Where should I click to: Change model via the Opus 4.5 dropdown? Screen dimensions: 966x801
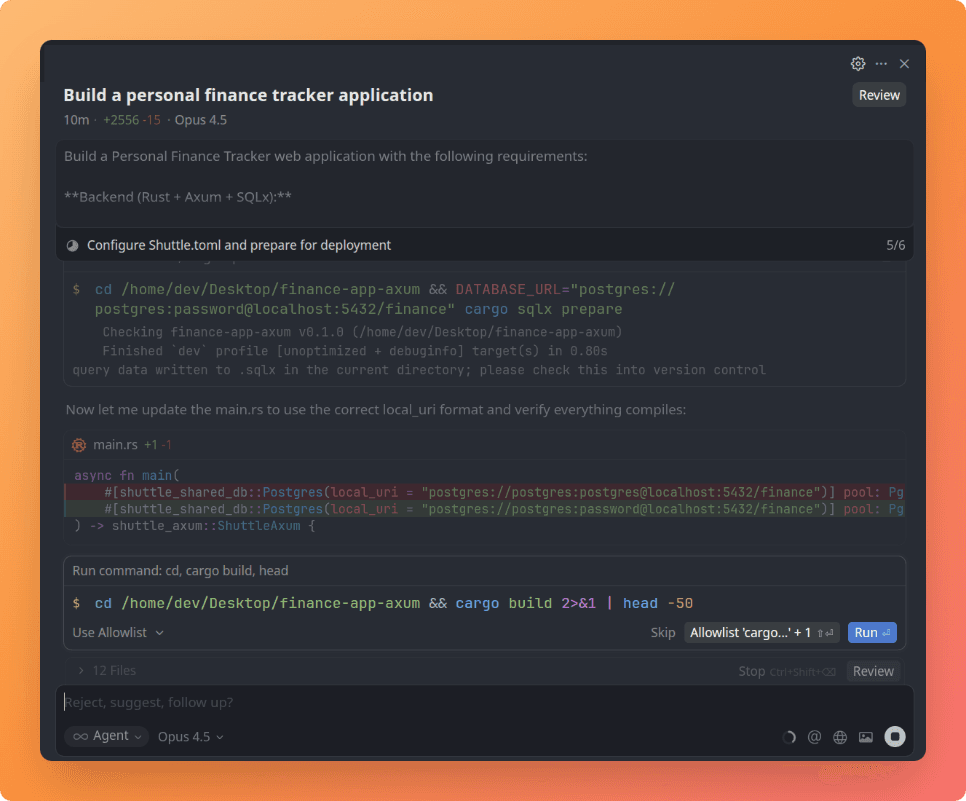189,736
